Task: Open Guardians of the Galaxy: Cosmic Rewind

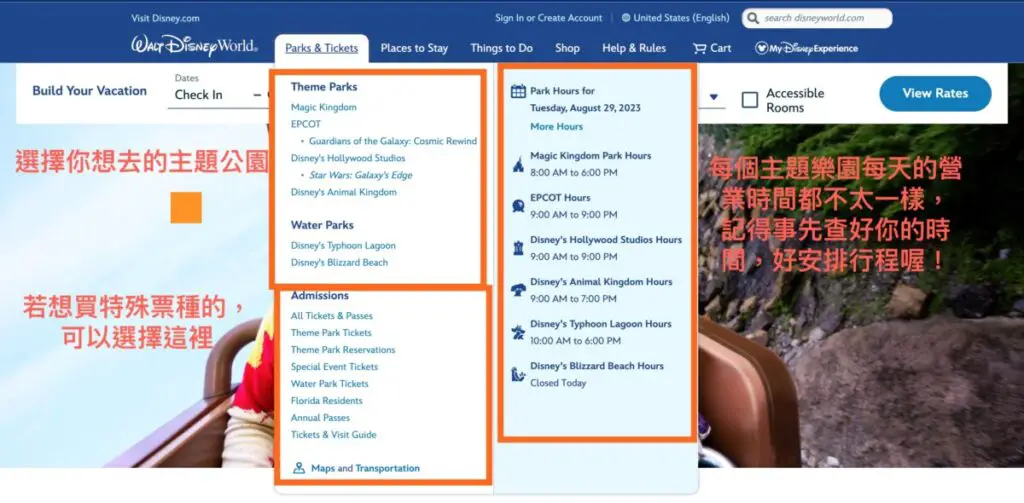Action: (x=393, y=141)
